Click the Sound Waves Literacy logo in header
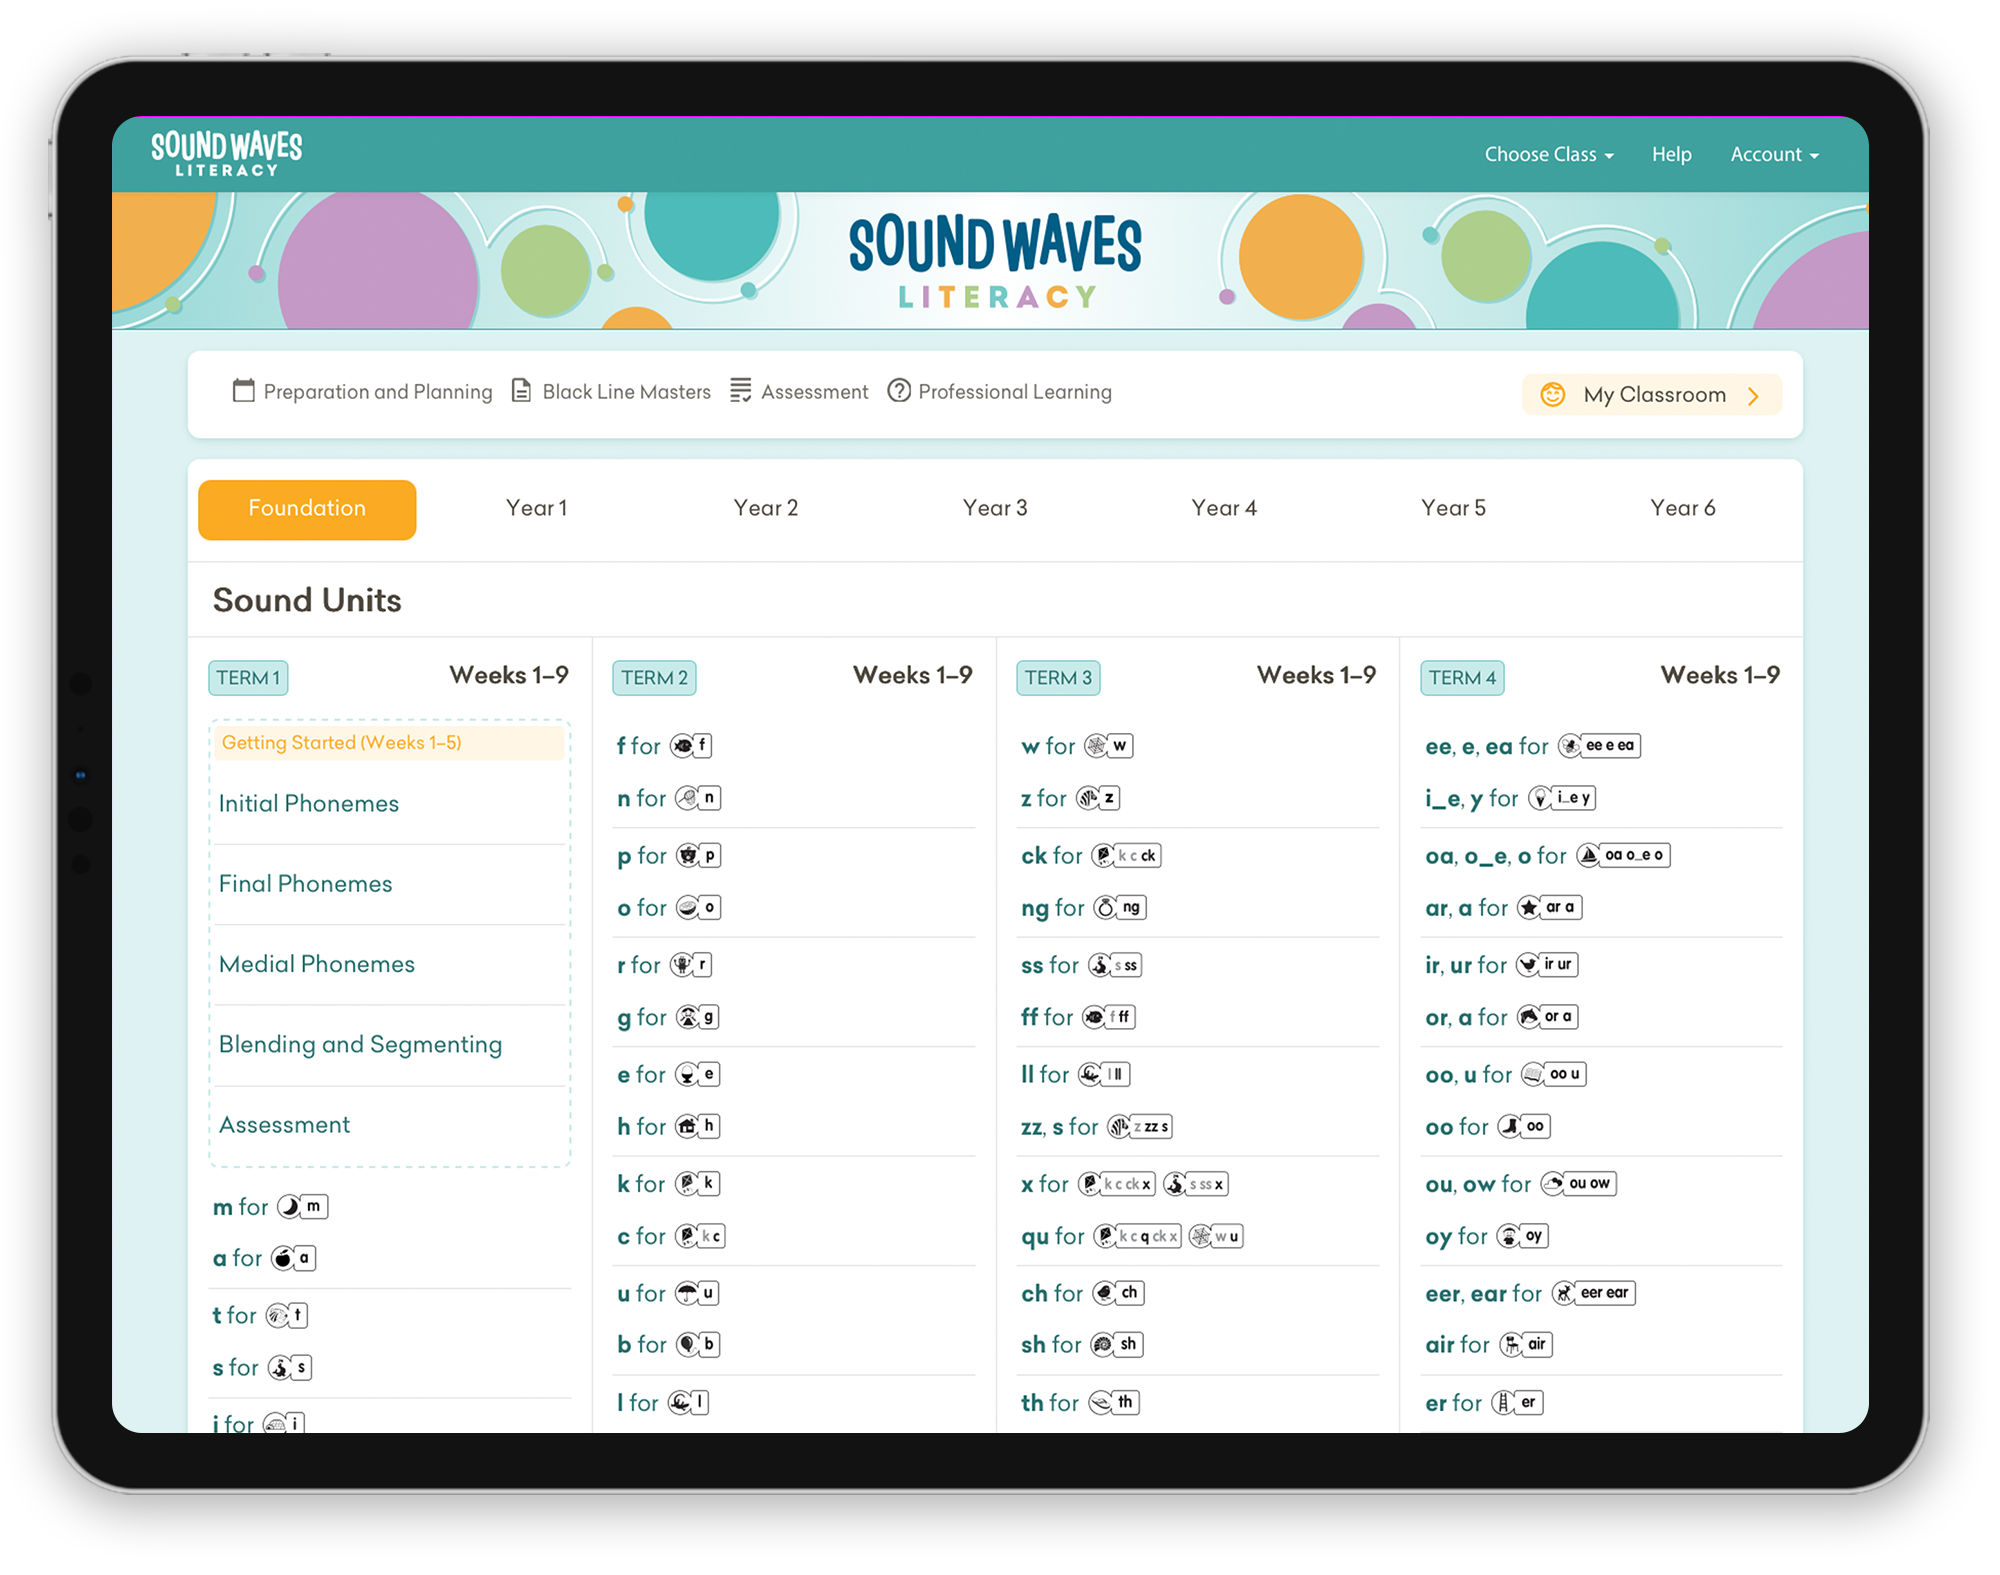Image resolution: width=2000 pixels, height=1575 pixels. click(226, 154)
